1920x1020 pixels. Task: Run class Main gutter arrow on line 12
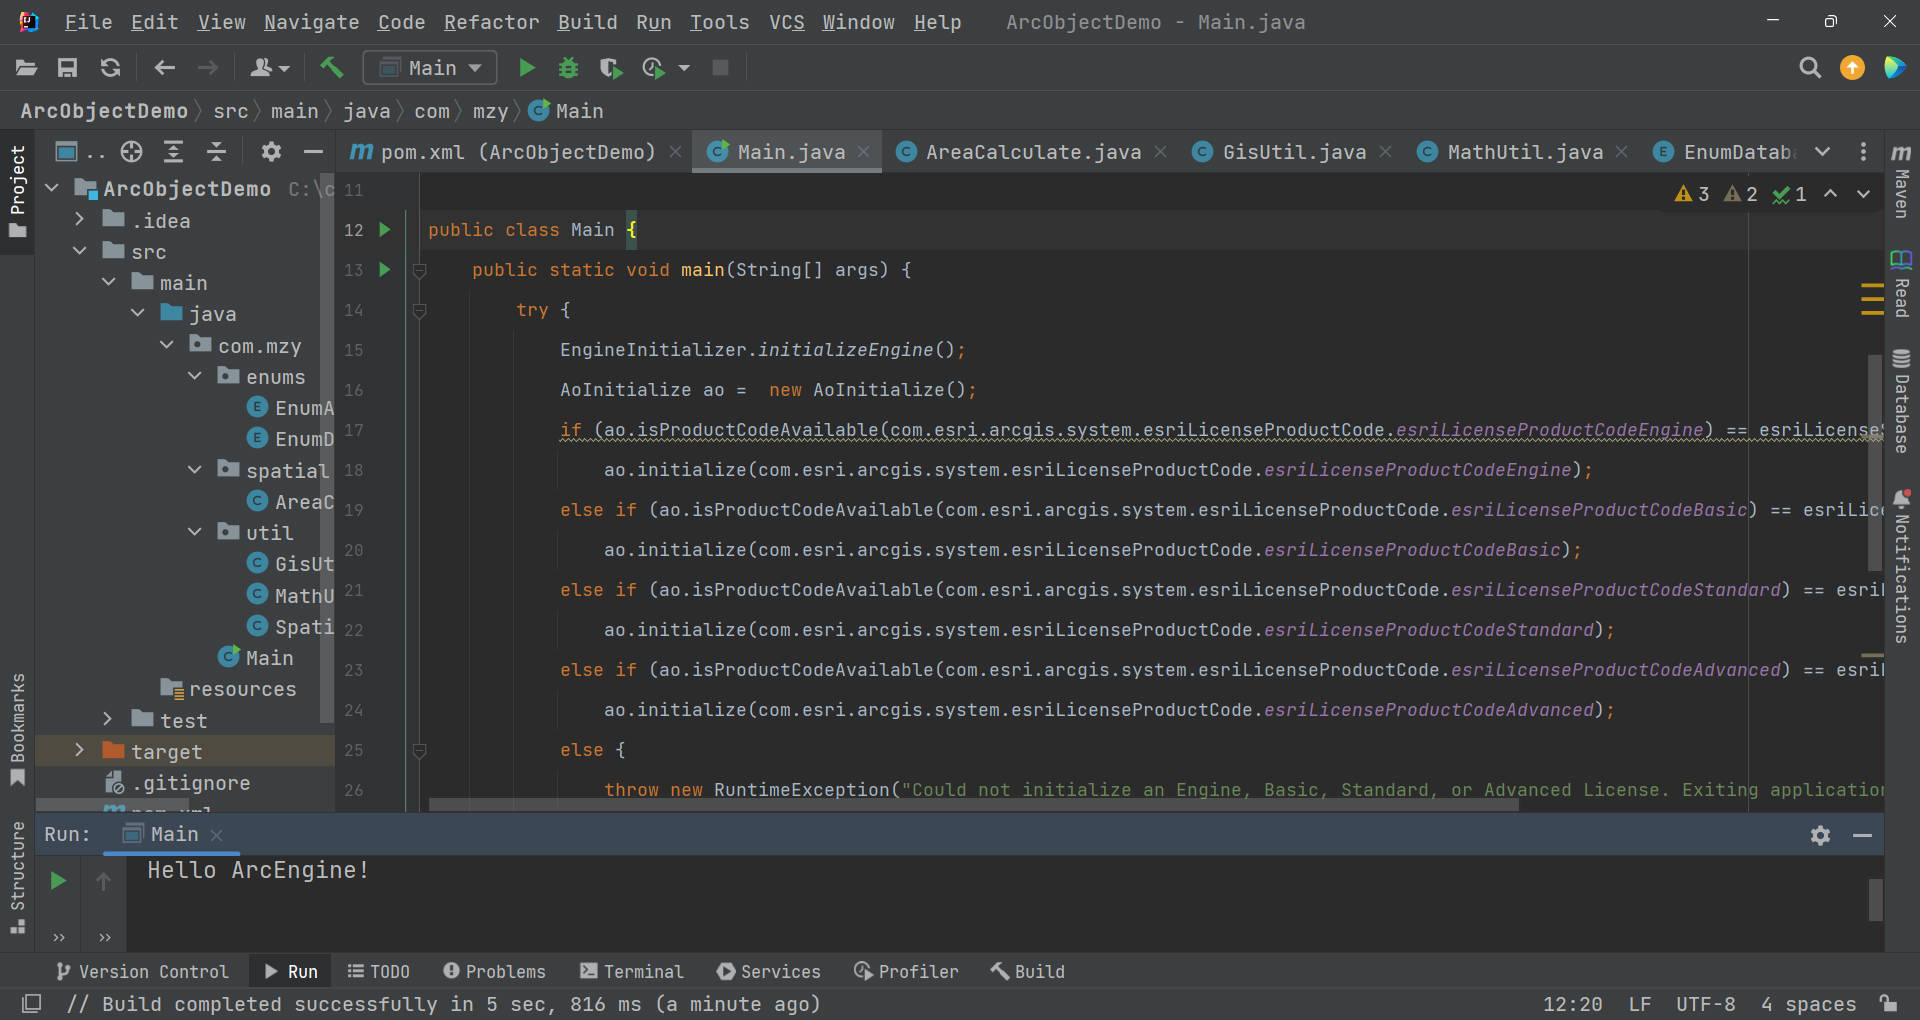pos(384,230)
